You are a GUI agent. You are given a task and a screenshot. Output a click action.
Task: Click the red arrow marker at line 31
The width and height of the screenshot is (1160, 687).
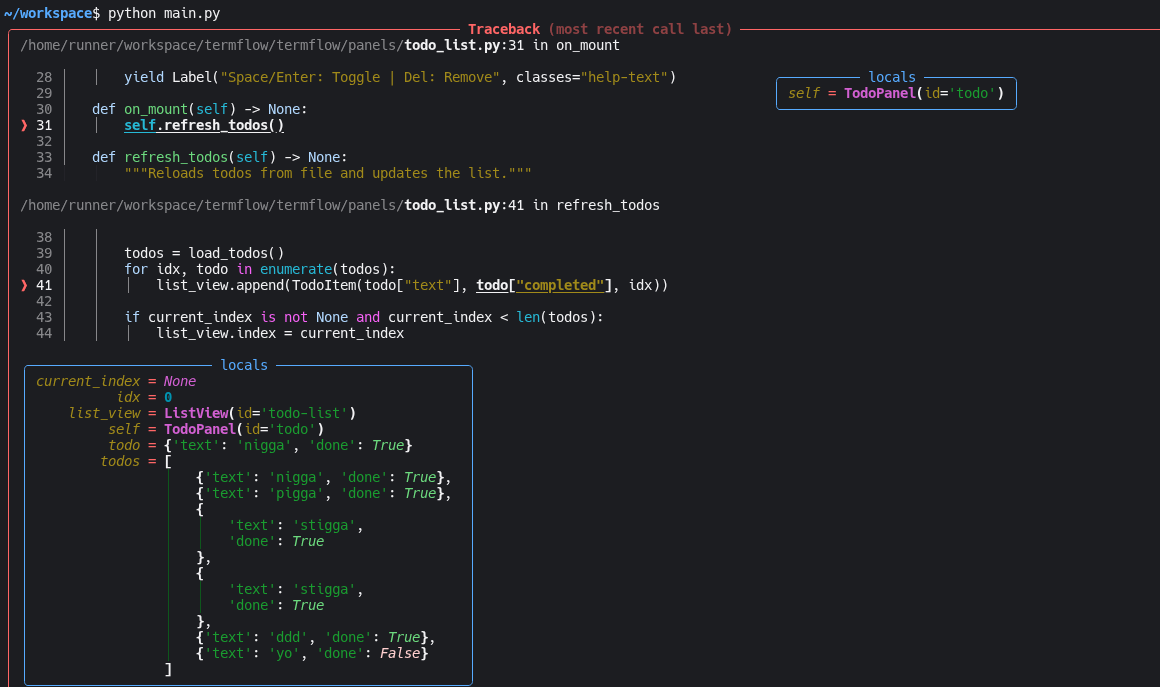pyautogui.click(x=24, y=126)
